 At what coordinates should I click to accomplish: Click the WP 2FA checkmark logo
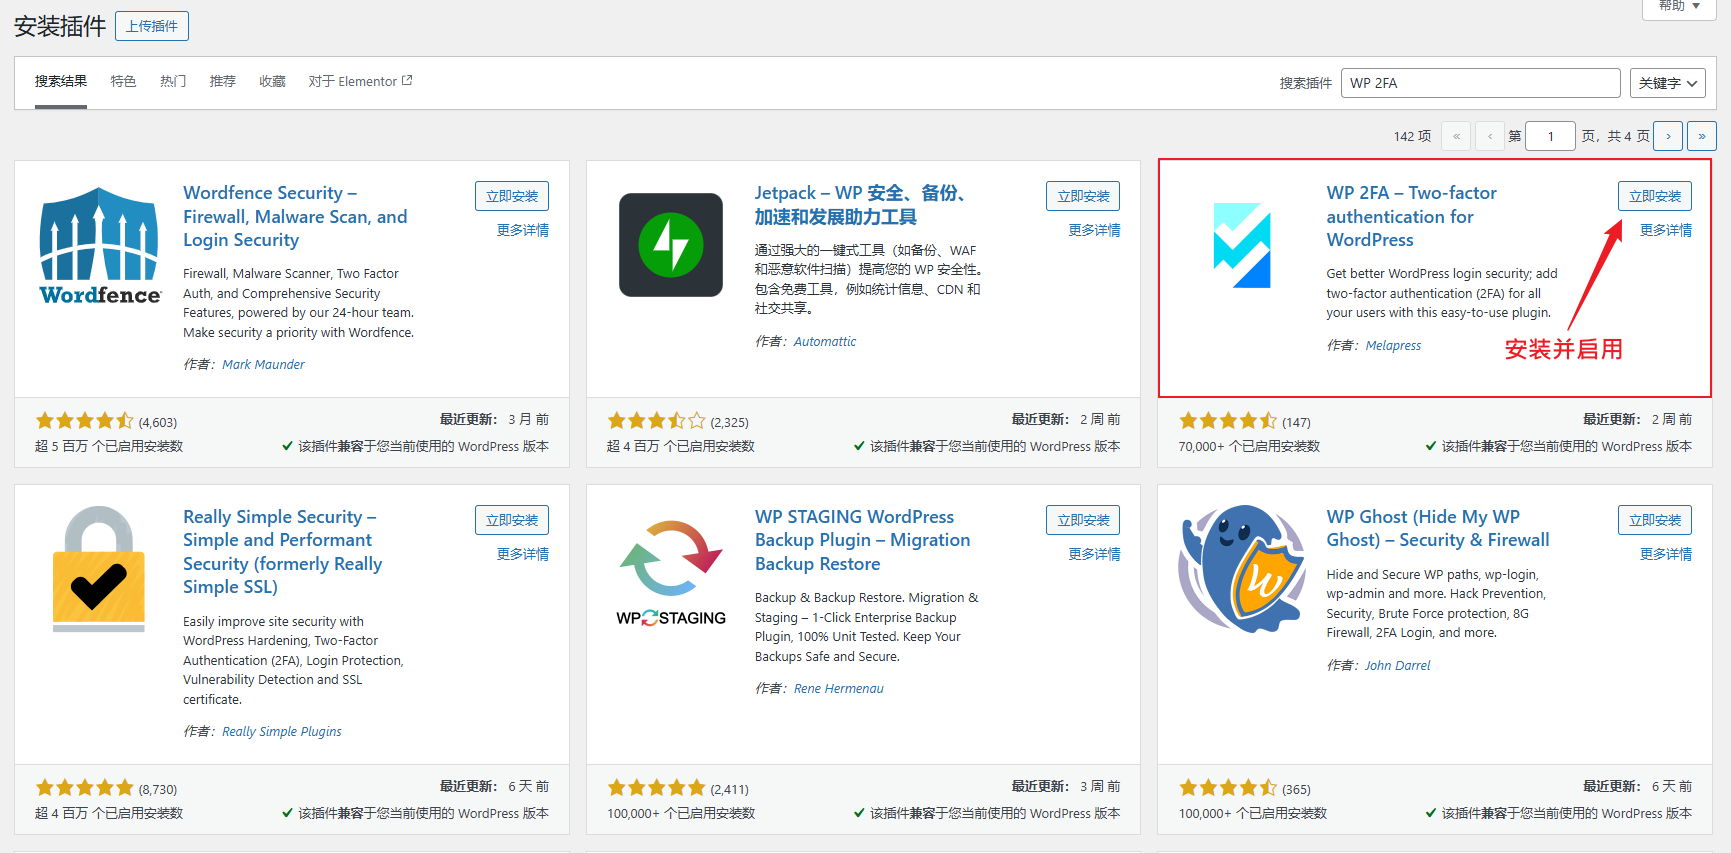pos(1242,245)
